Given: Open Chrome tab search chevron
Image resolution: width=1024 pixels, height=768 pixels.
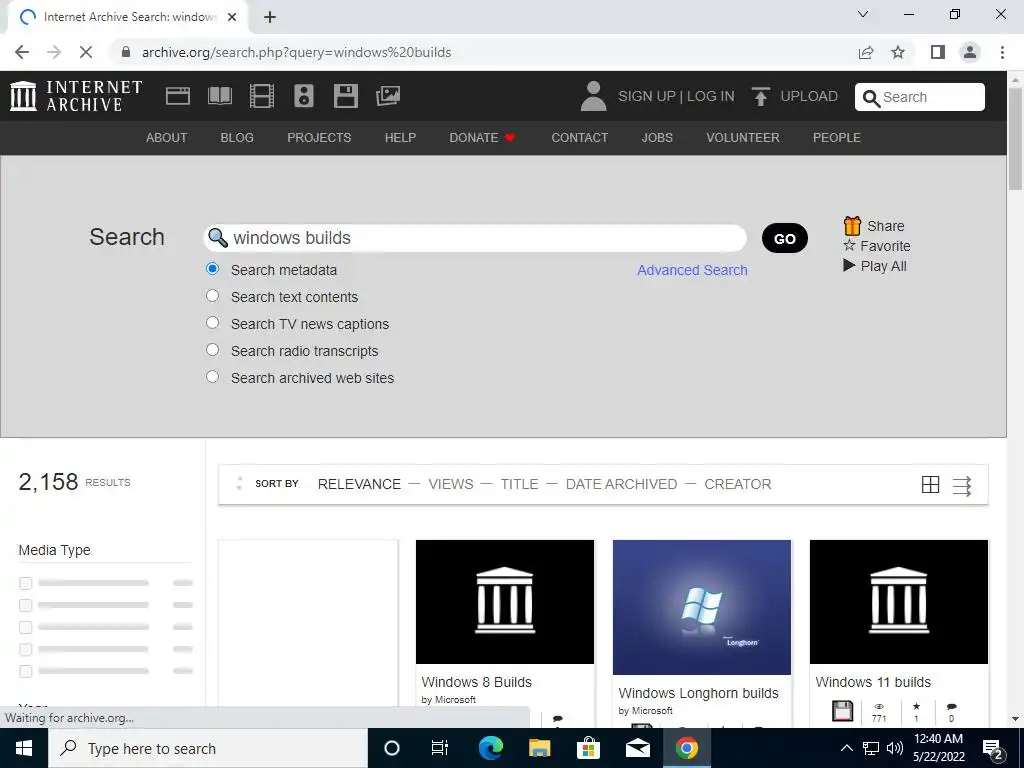Looking at the screenshot, I should click(863, 14).
